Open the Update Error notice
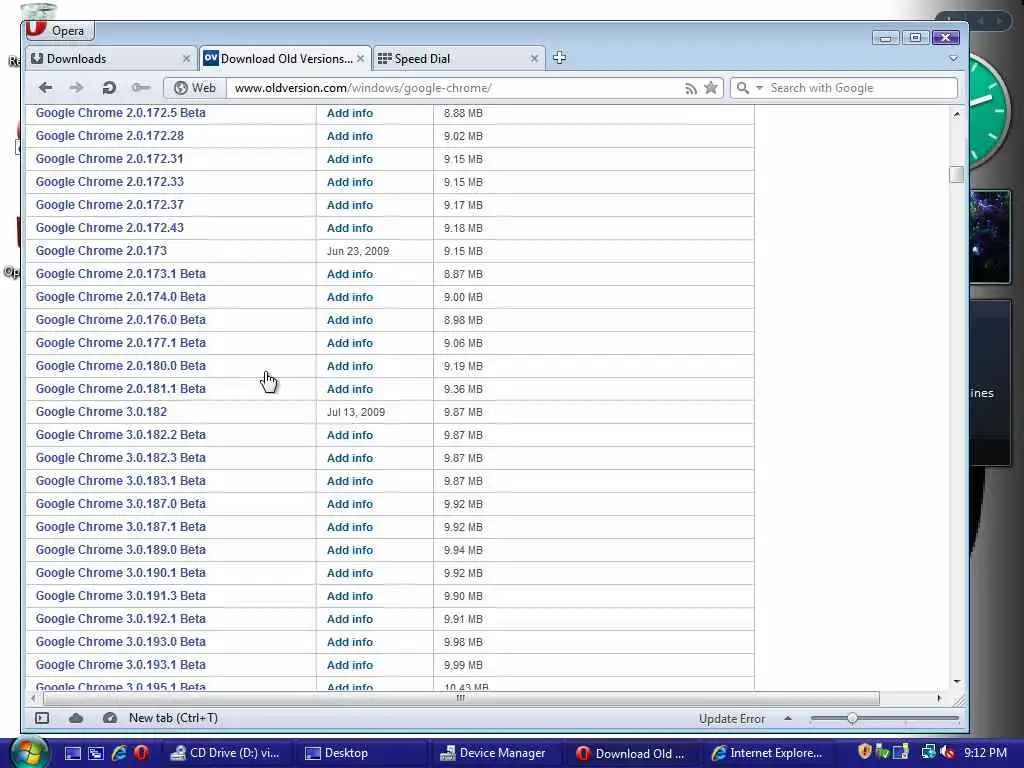This screenshot has height=768, width=1024. pyautogui.click(x=731, y=718)
